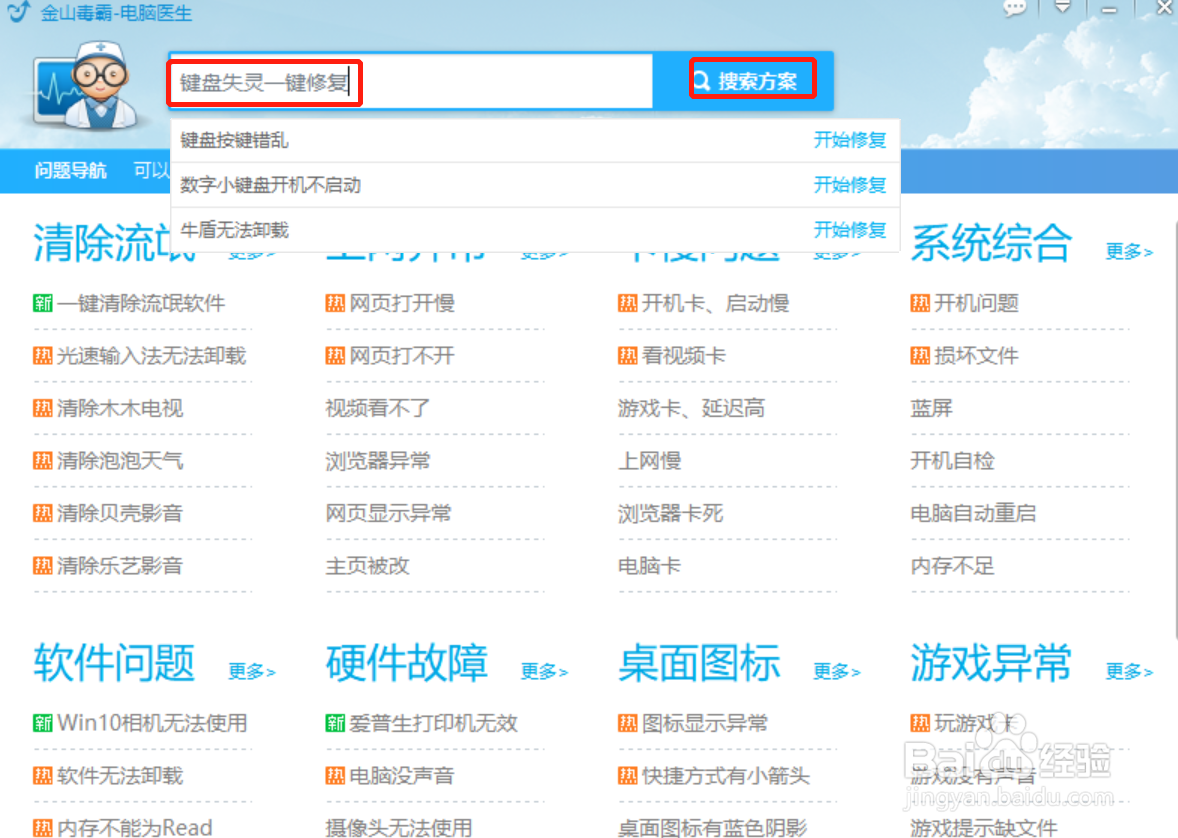Image resolution: width=1178 pixels, height=838 pixels.
Task: Click the 热 flame badge beside 玩游戏卡
Action: 919,722
